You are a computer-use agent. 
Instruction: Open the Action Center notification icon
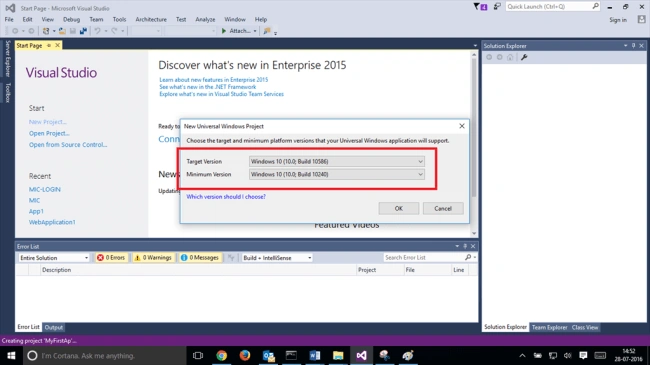coord(583,355)
